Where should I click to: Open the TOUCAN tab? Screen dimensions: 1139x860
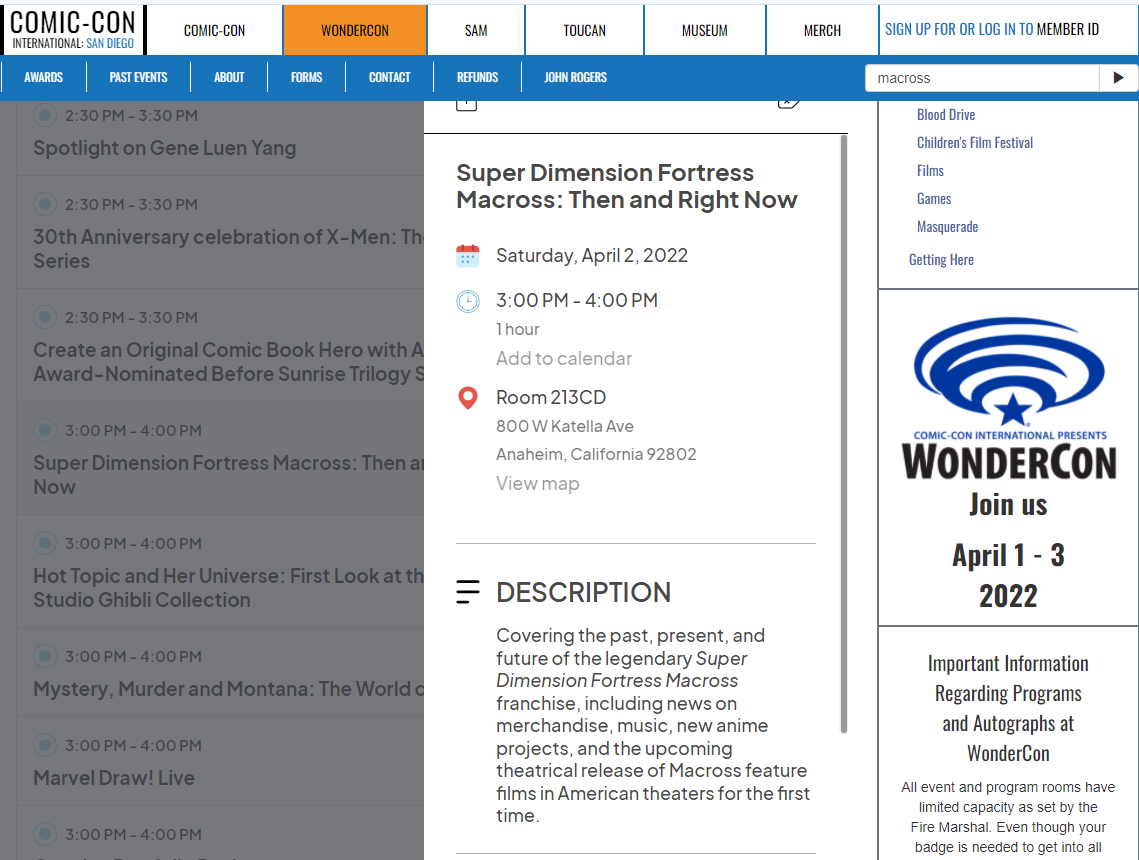pyautogui.click(x=584, y=31)
